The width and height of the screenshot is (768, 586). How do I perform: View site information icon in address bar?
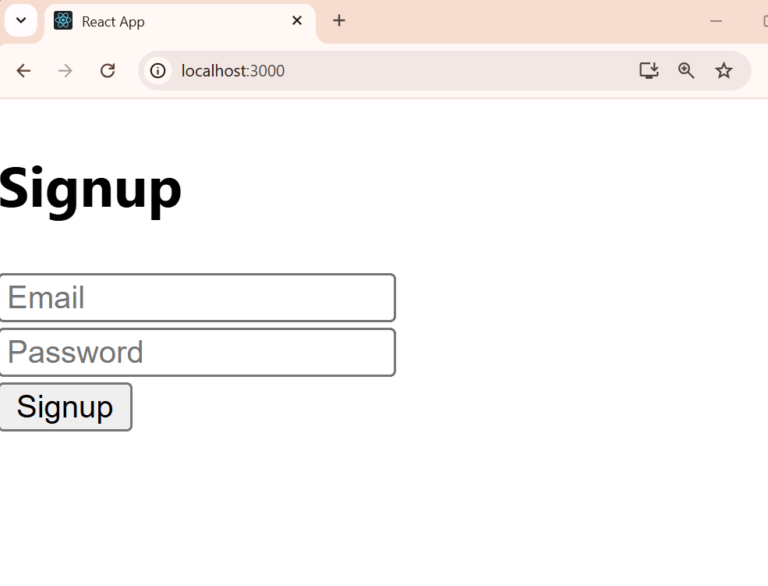pyautogui.click(x=158, y=71)
